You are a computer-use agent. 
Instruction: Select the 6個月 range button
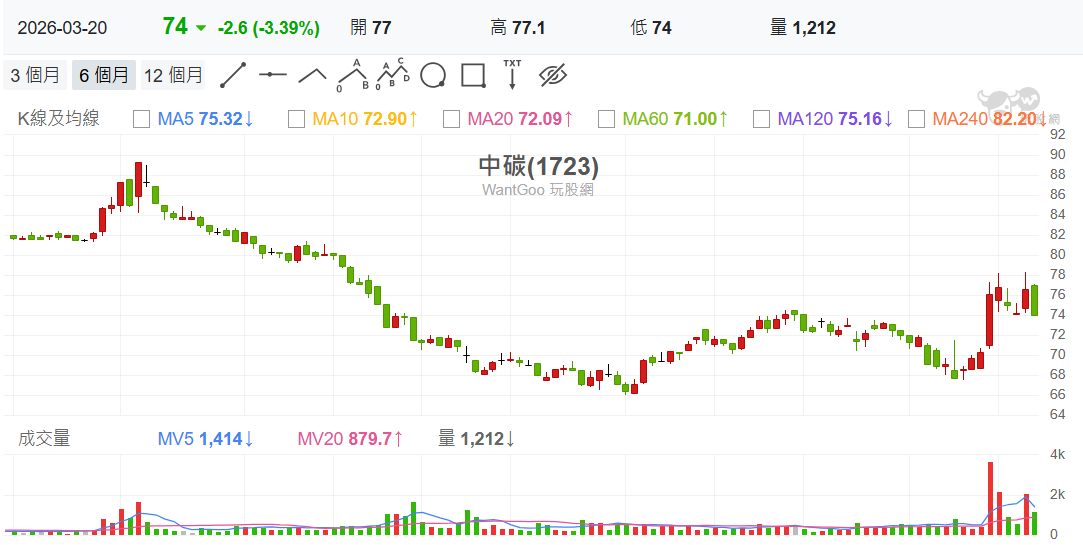click(103, 75)
